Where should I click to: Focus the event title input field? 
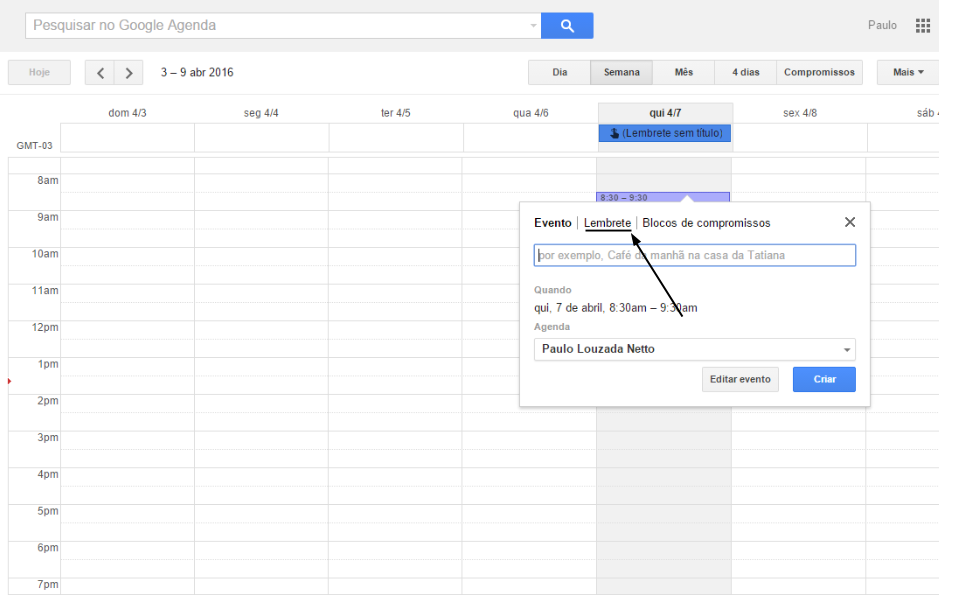click(695, 255)
